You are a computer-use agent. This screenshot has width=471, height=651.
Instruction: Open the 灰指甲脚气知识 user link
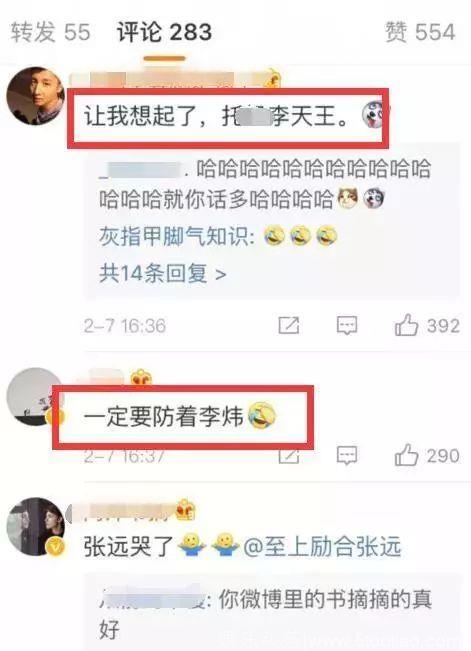pos(177,237)
